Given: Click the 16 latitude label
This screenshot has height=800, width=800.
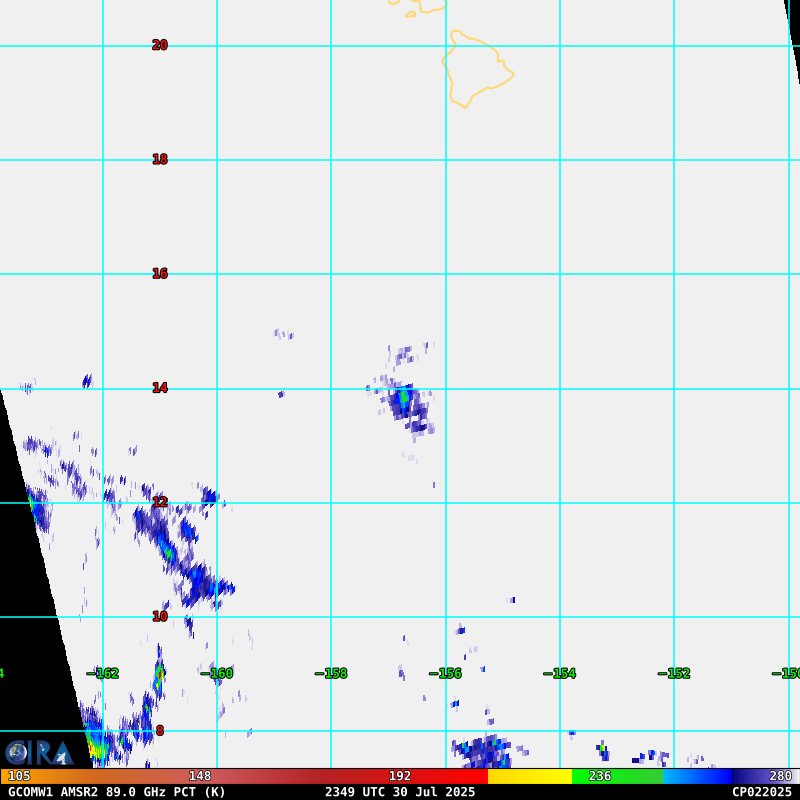Looking at the screenshot, I should pos(160,274).
